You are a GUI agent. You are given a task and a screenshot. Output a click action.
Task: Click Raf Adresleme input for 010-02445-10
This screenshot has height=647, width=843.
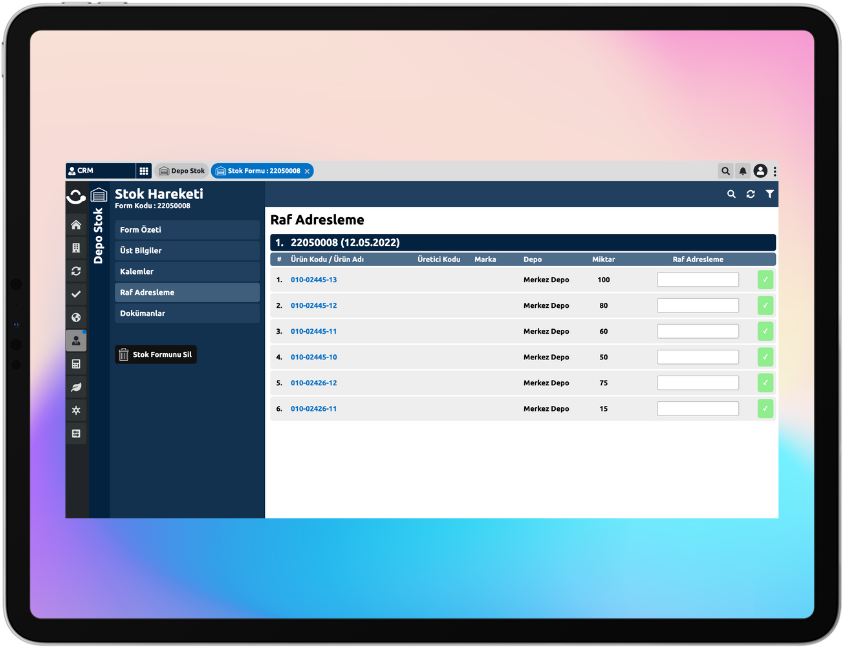697,357
